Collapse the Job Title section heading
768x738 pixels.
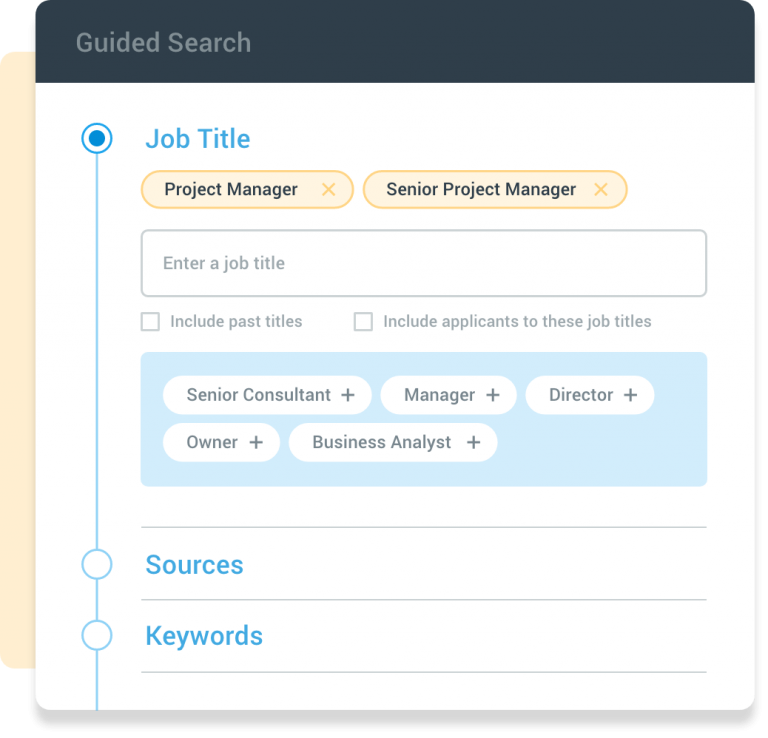(198, 139)
